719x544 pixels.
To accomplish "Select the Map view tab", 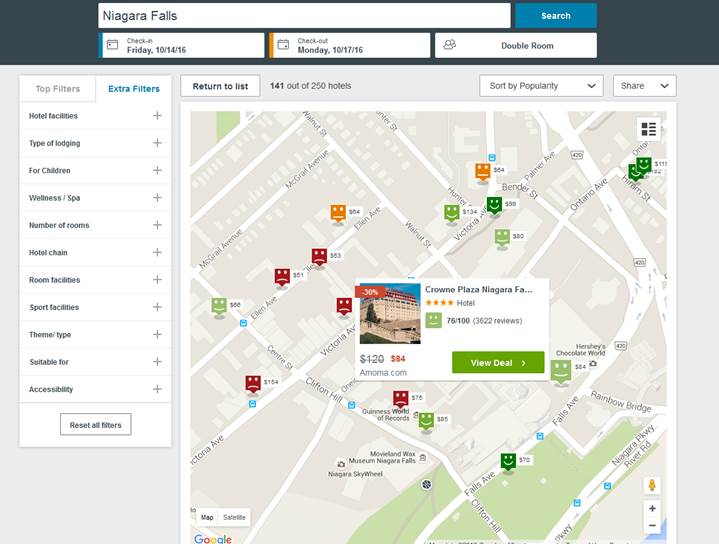I will pyautogui.click(x=207, y=517).
